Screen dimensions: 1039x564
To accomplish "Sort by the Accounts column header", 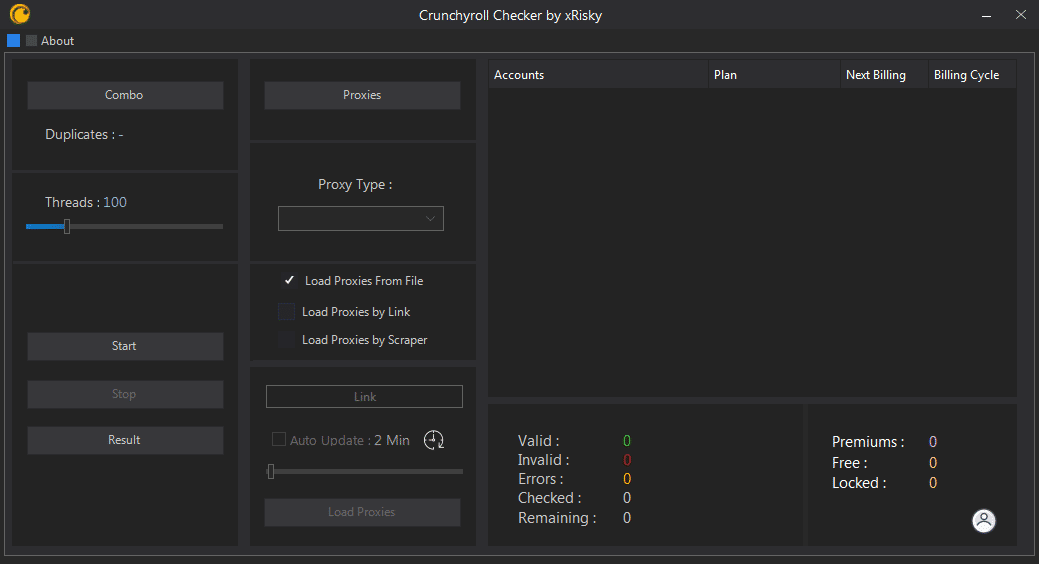I will point(598,75).
